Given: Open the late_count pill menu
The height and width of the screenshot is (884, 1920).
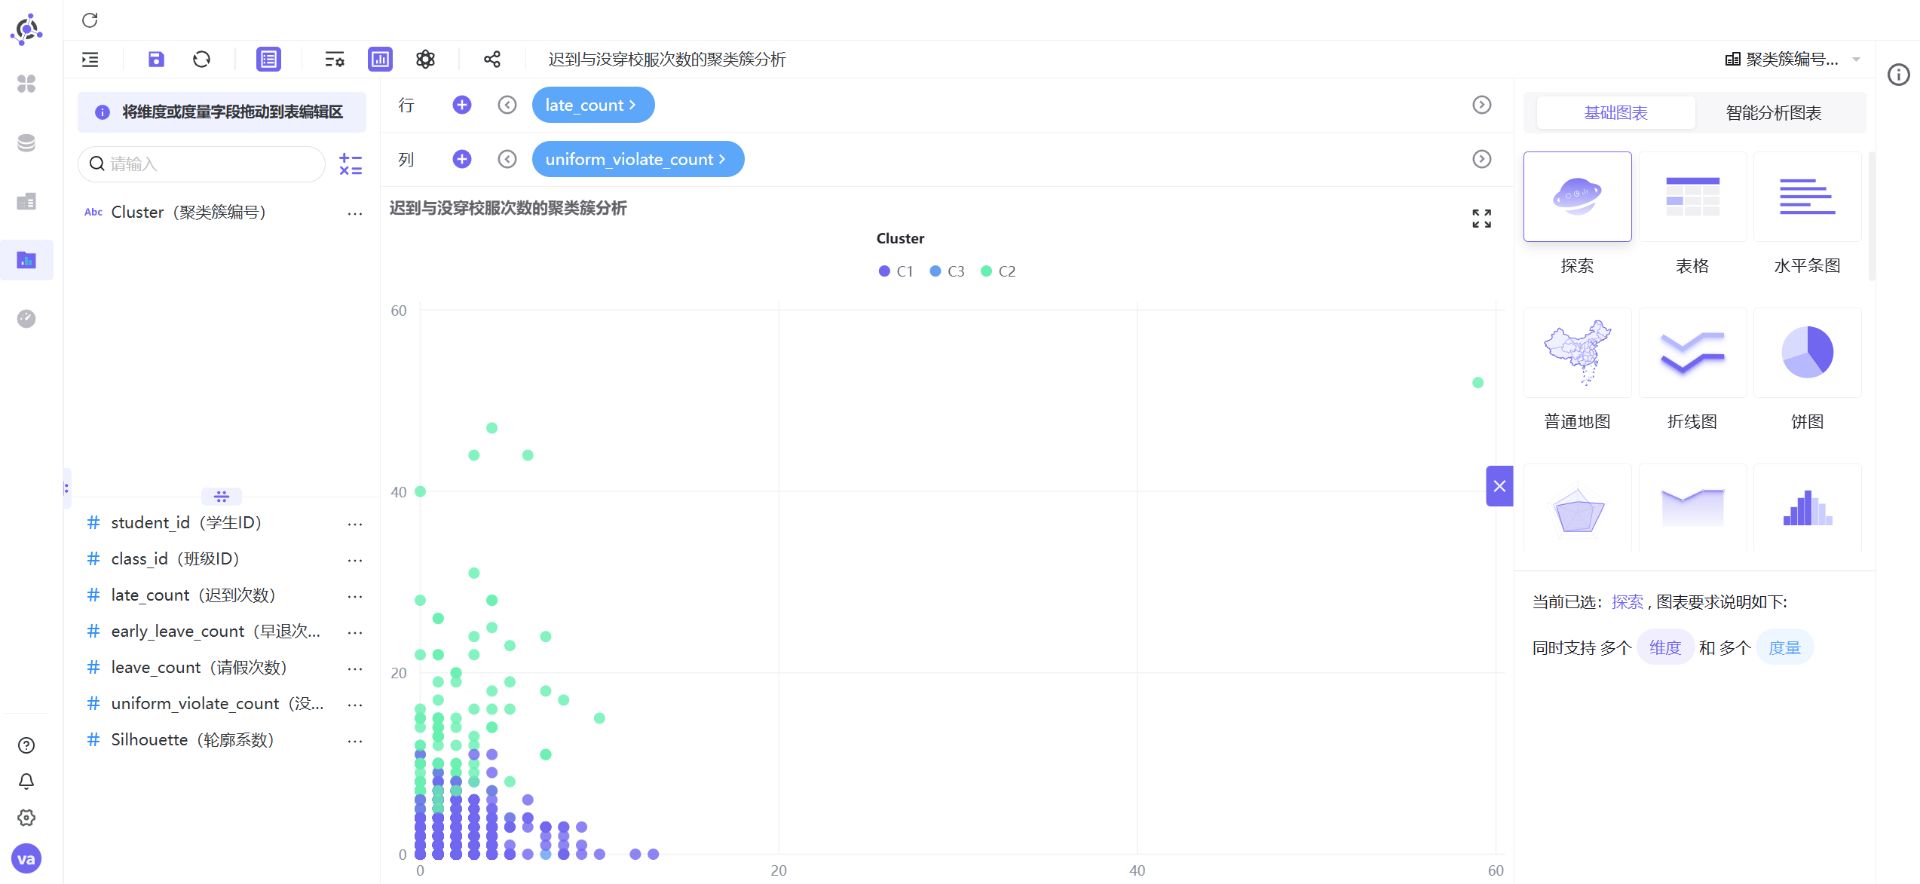Looking at the screenshot, I should click(593, 105).
